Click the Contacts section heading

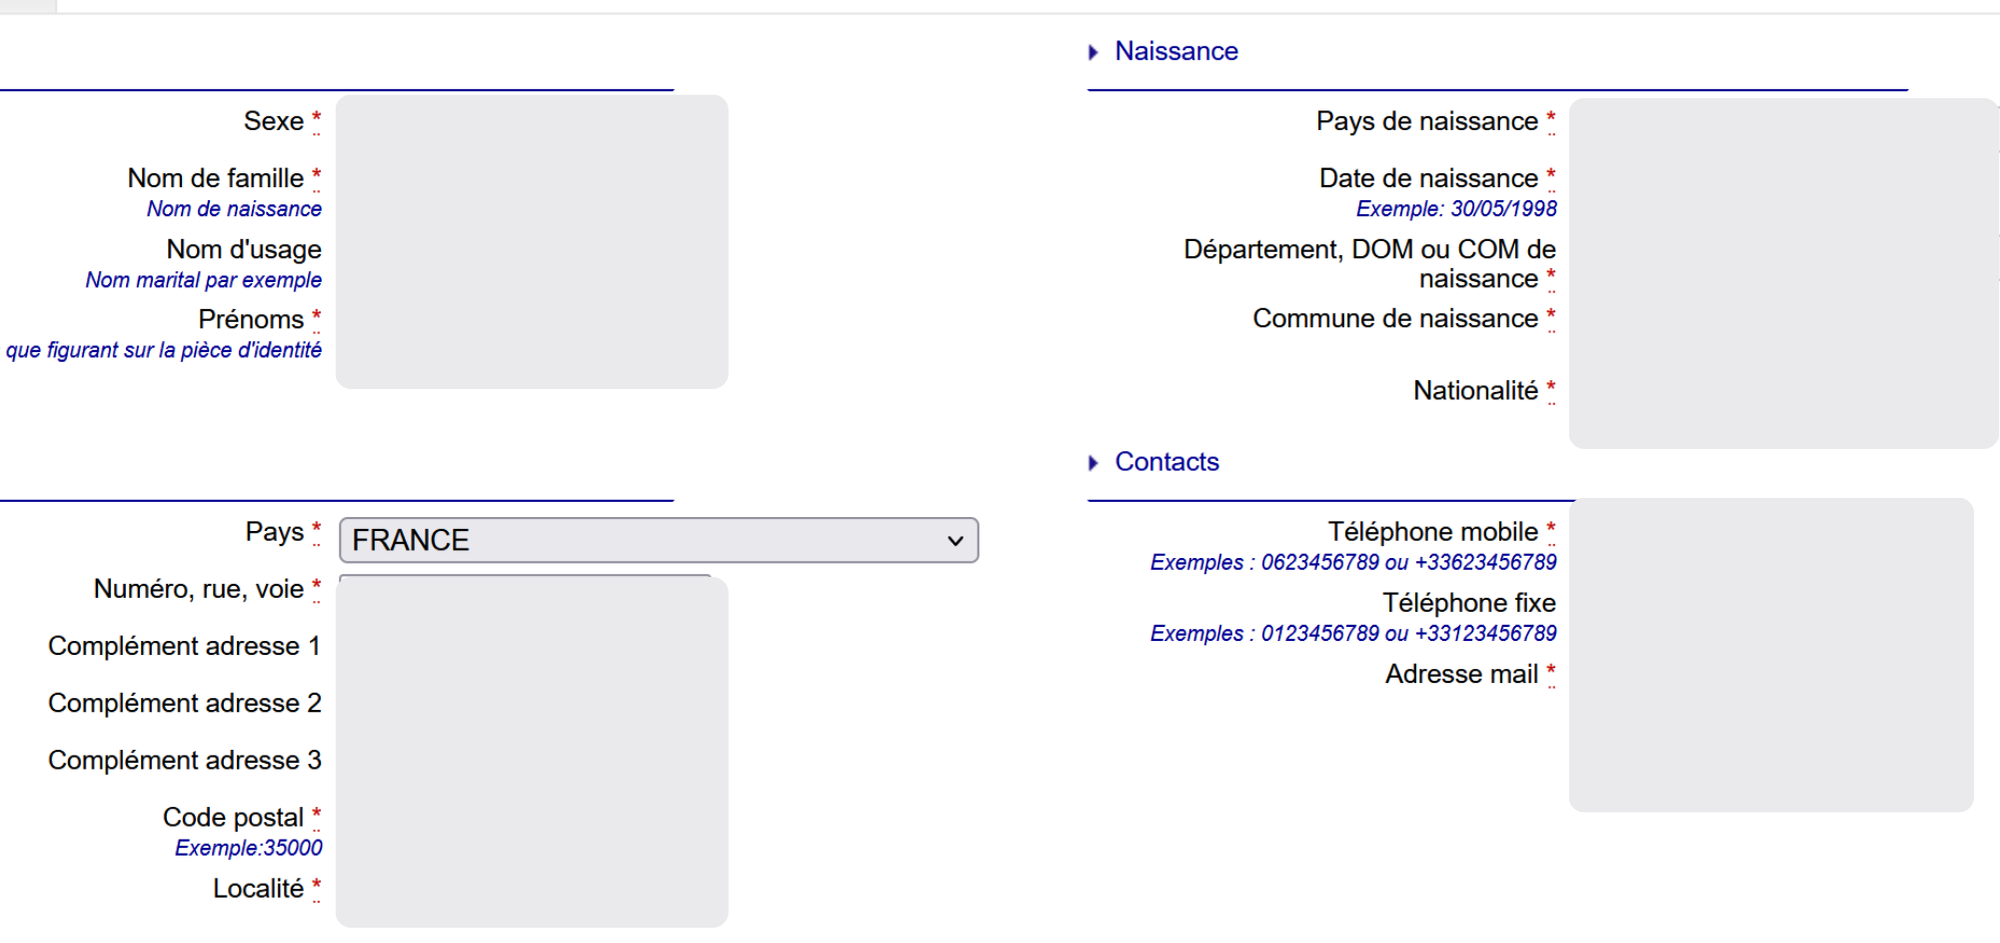[x=1166, y=462]
